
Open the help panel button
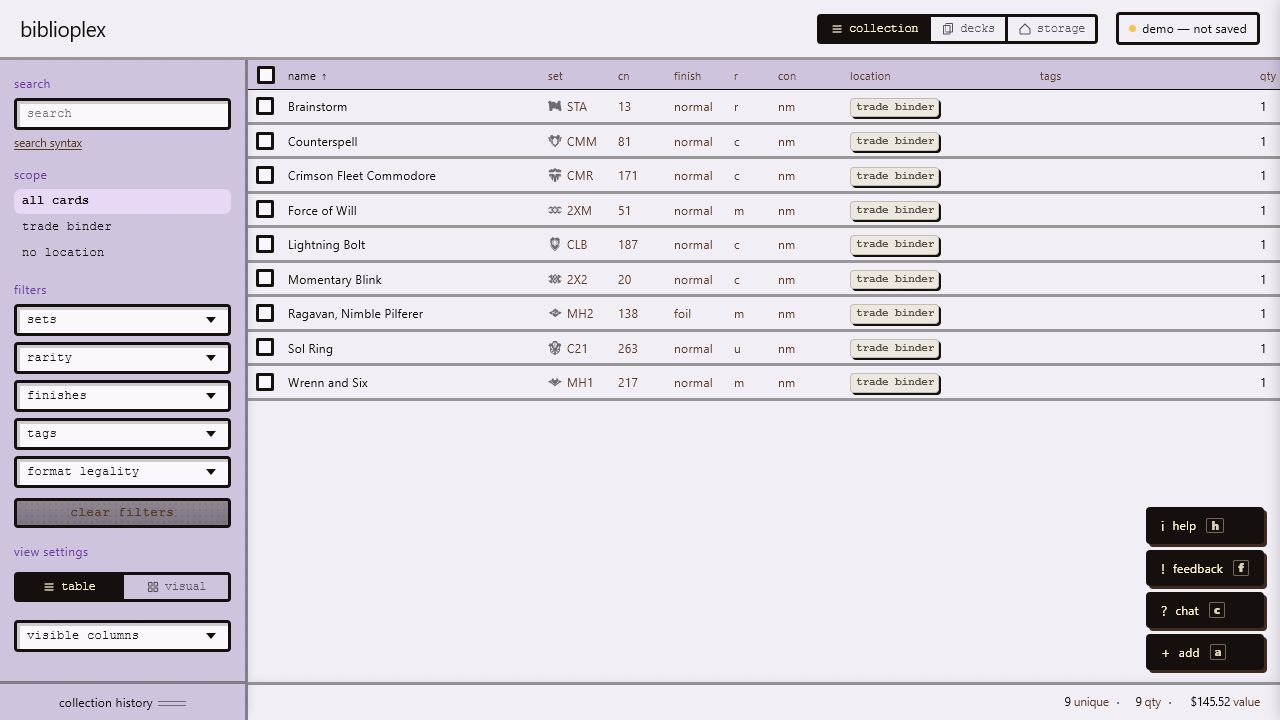(1205, 526)
